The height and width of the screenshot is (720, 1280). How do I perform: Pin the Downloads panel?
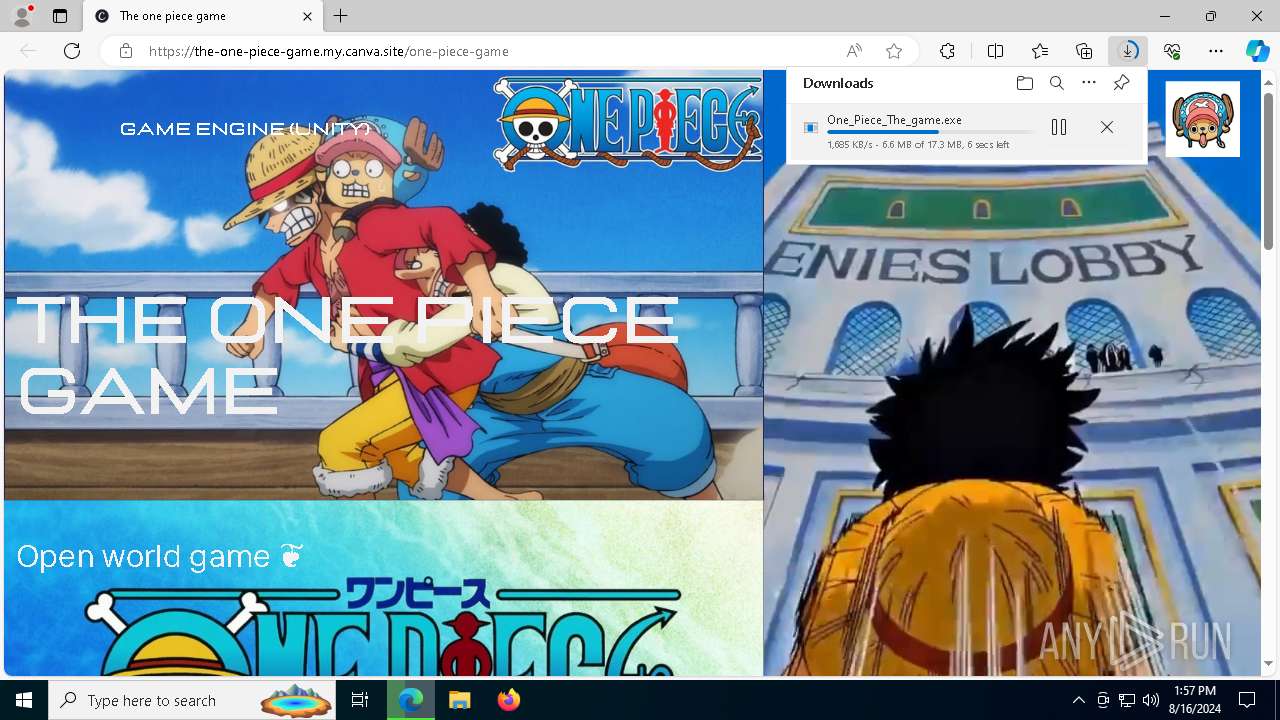1121,83
